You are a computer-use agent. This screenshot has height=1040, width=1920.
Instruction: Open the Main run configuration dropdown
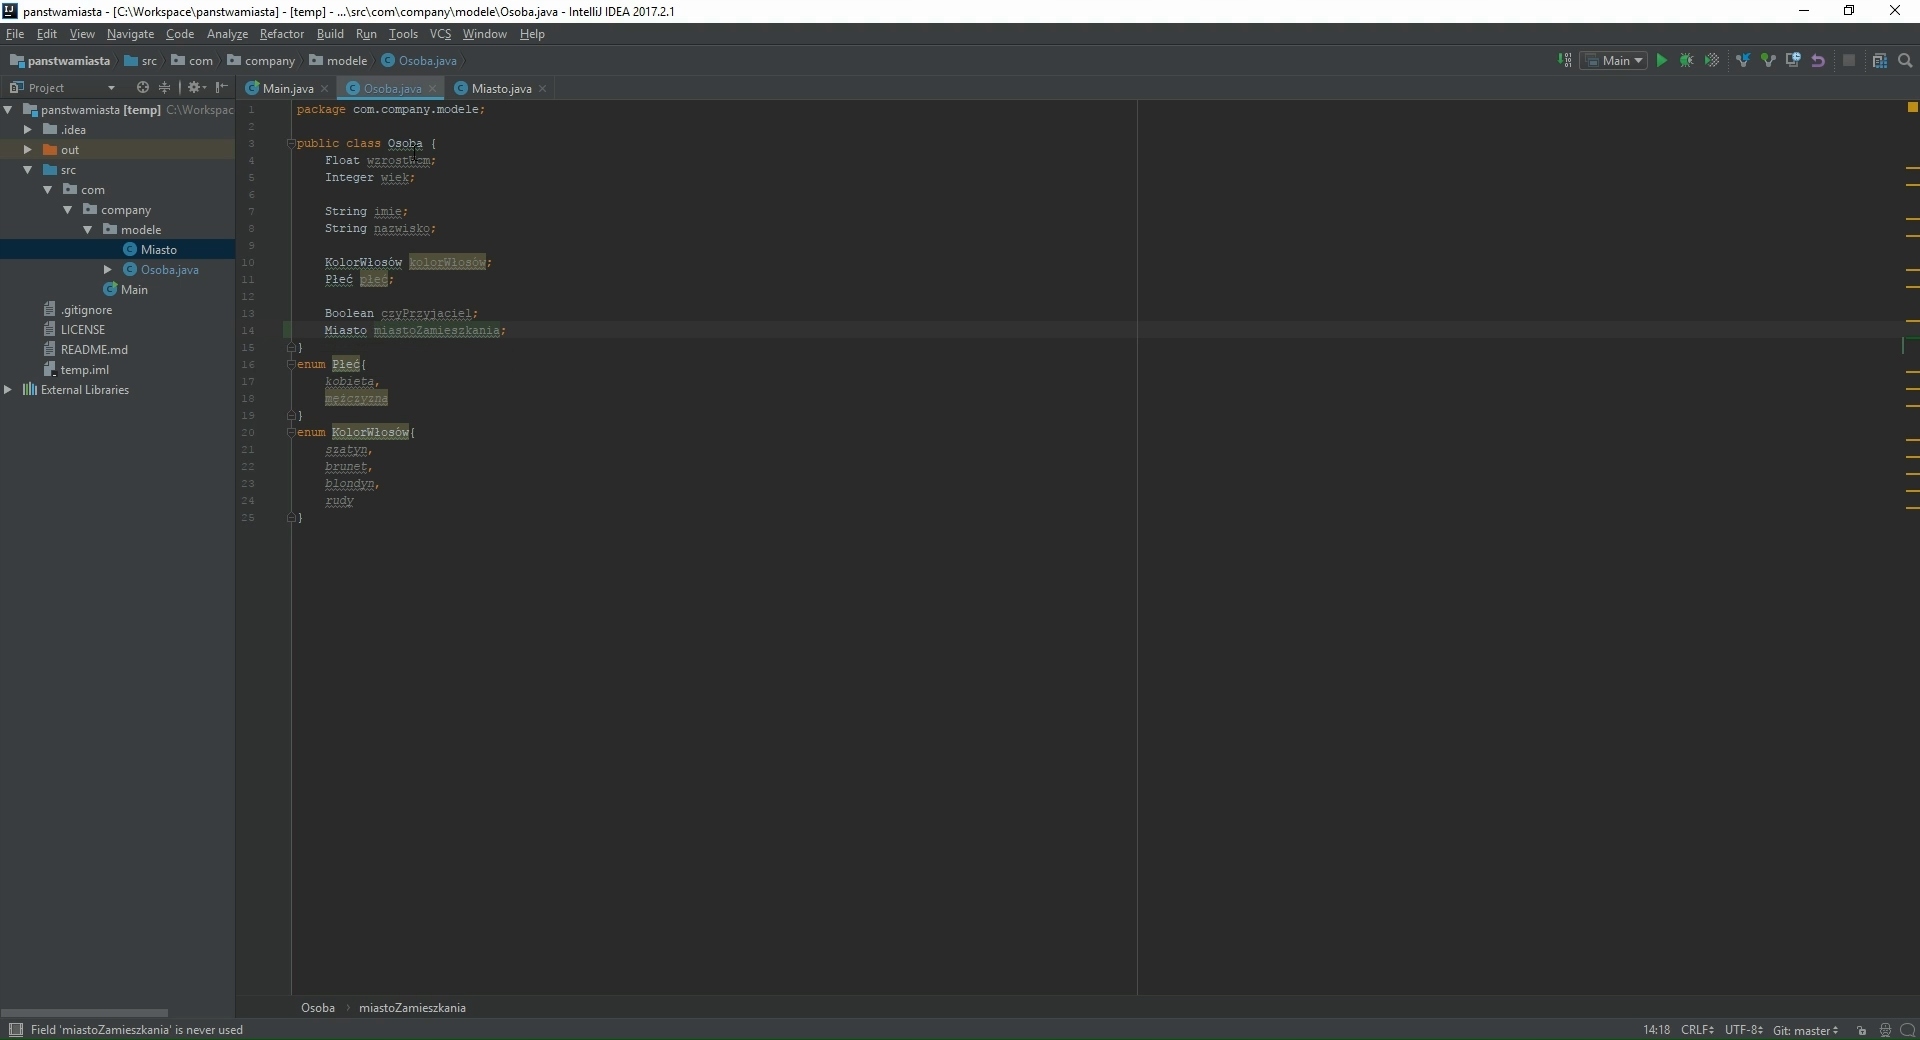(1614, 61)
